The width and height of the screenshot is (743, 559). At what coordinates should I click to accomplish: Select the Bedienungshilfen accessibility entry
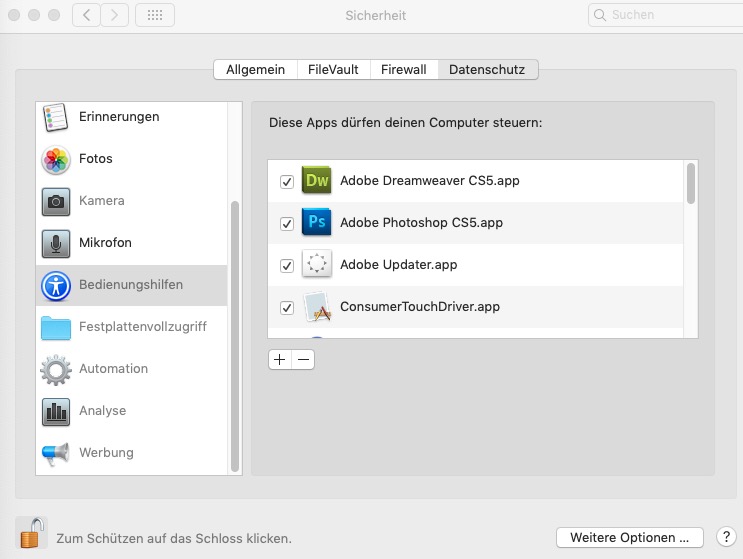tap(132, 285)
